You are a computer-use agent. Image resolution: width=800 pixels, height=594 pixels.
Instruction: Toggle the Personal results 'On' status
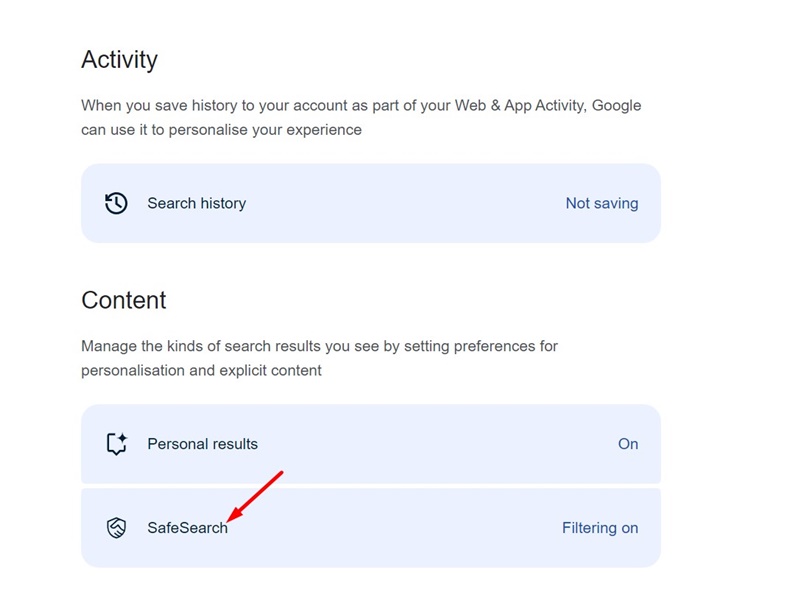628,443
